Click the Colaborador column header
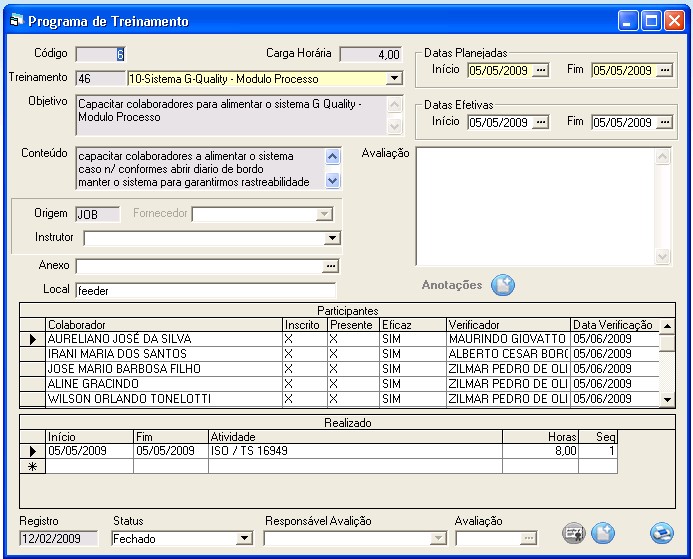 pyautogui.click(x=164, y=325)
